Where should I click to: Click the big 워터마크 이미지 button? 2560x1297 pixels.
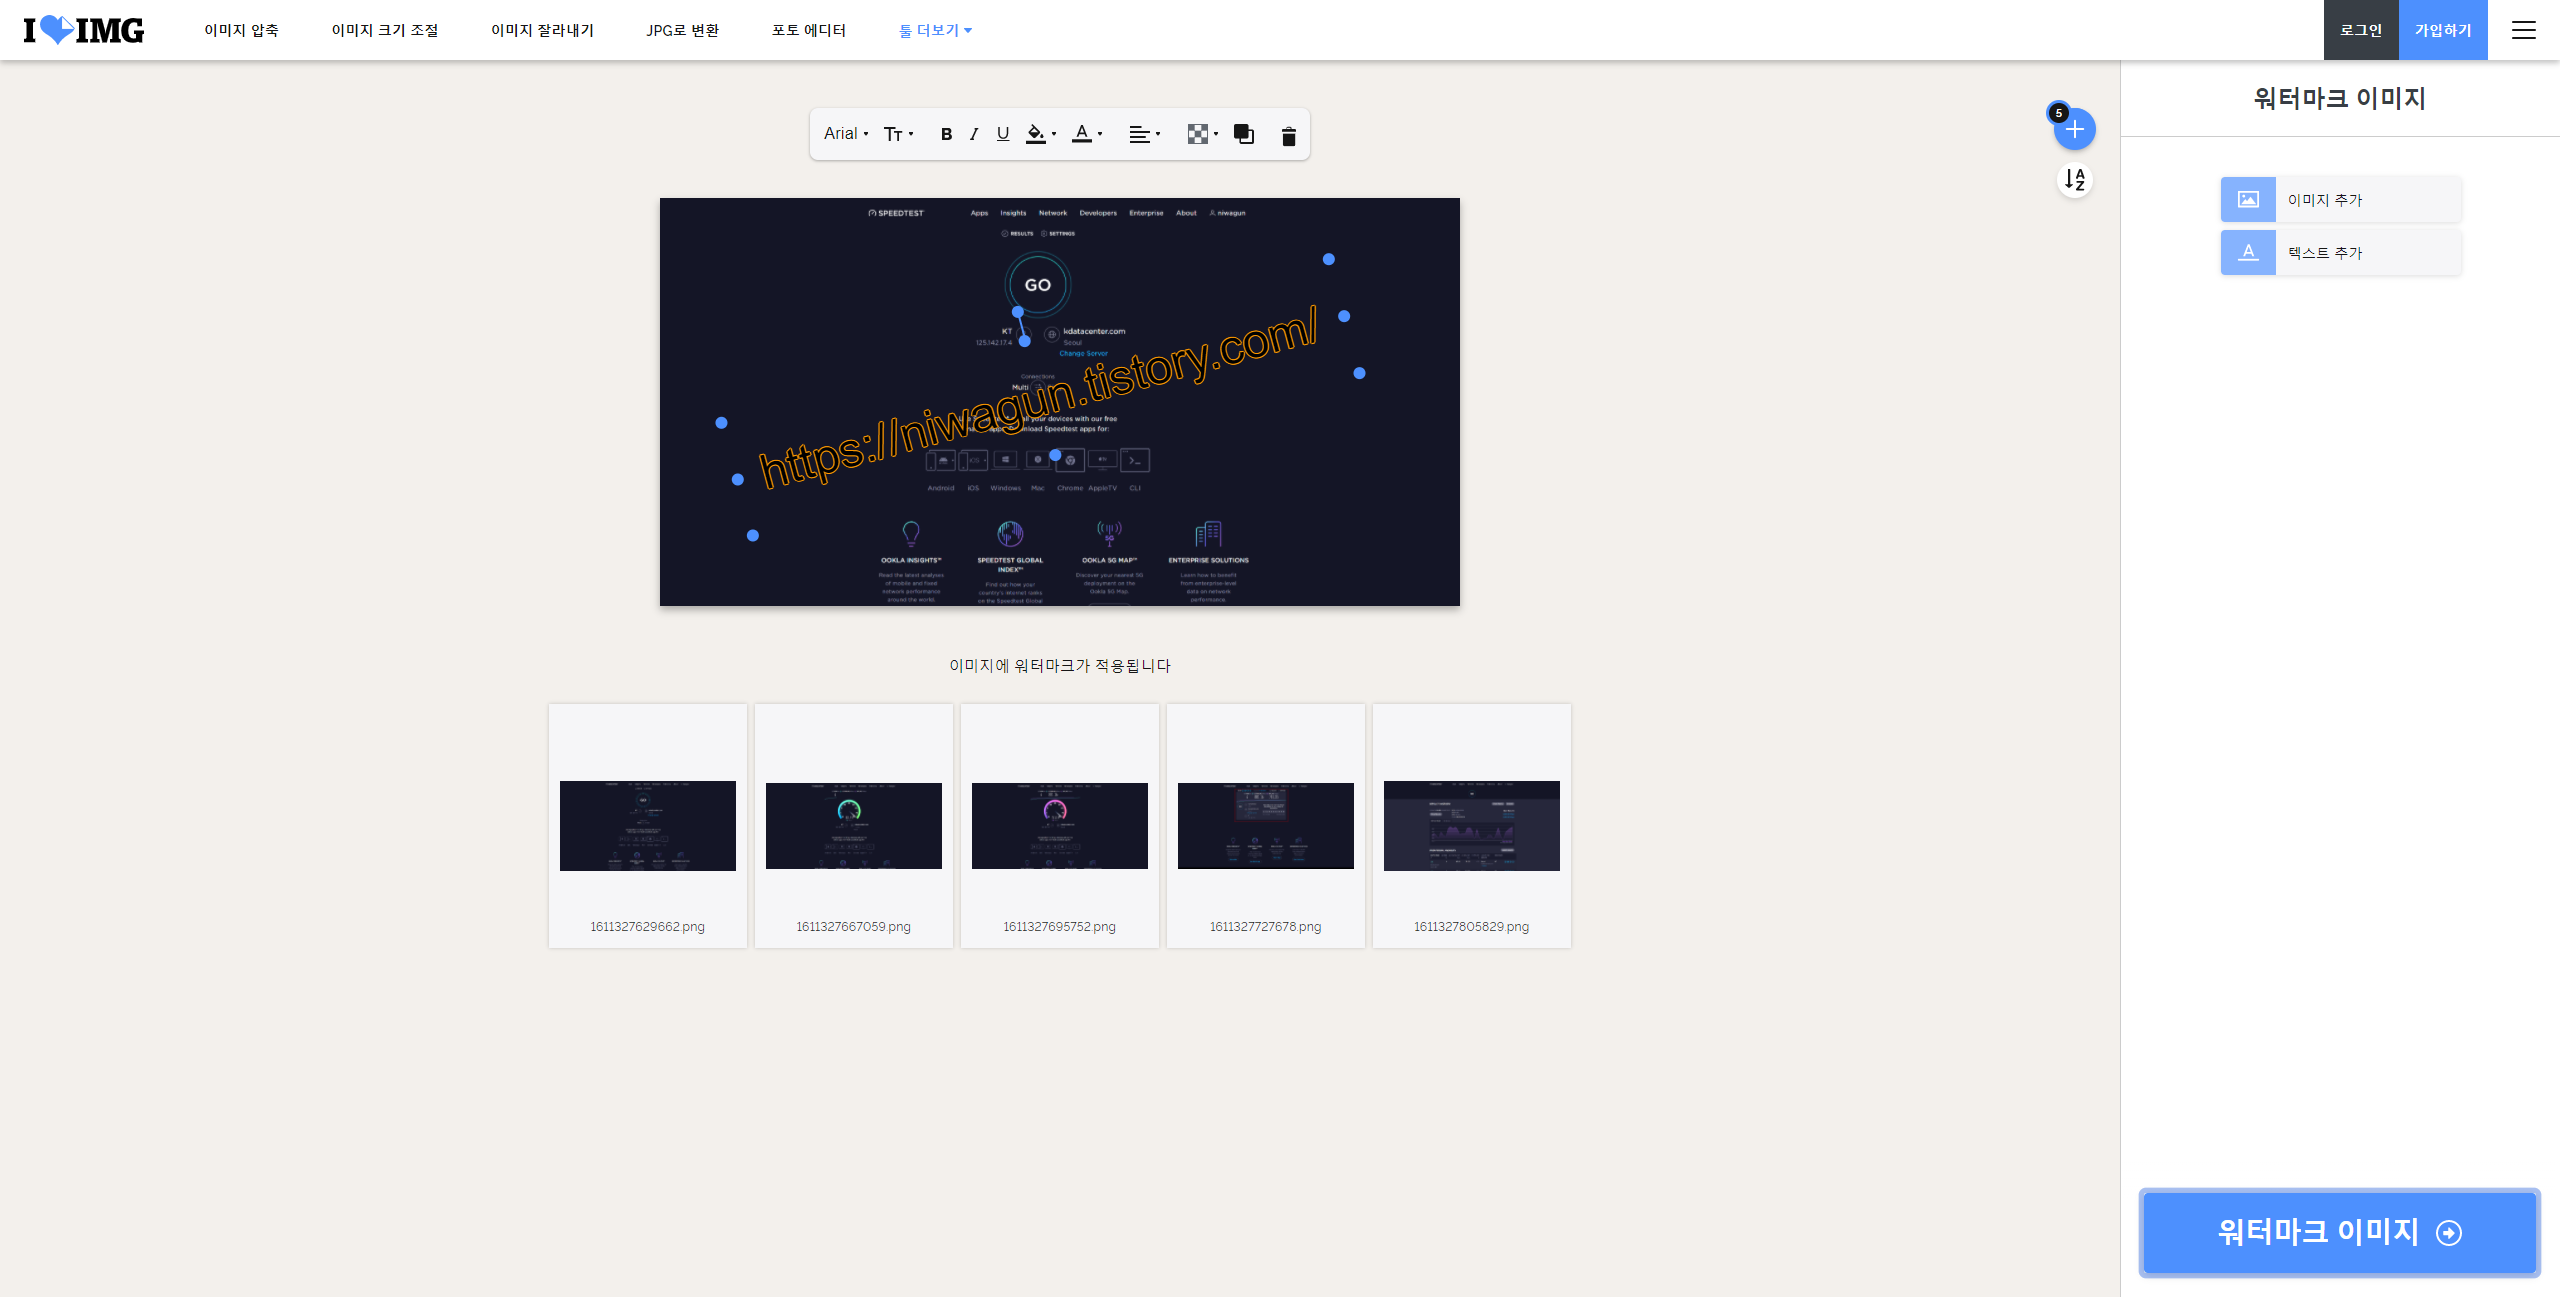[2339, 1232]
